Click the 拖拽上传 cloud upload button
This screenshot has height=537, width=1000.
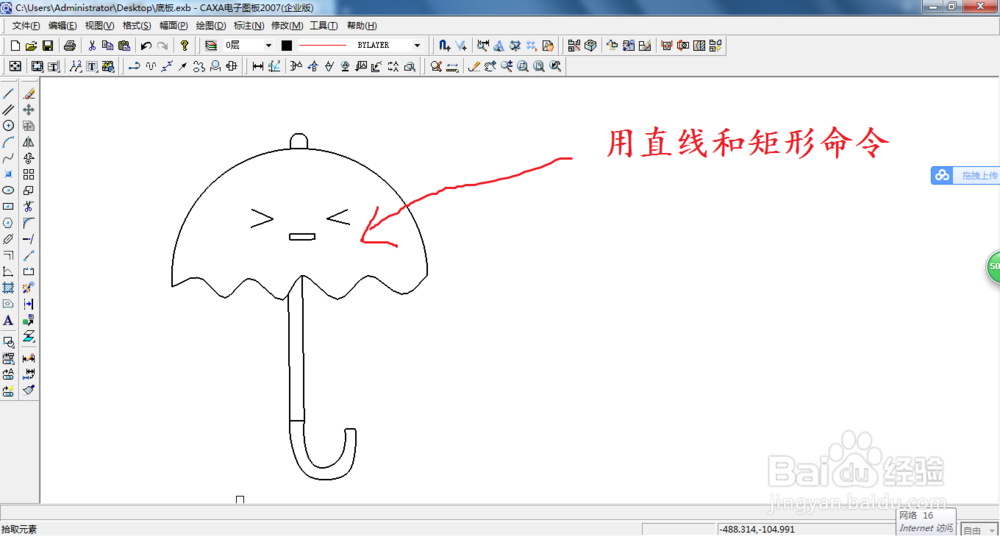(965, 175)
